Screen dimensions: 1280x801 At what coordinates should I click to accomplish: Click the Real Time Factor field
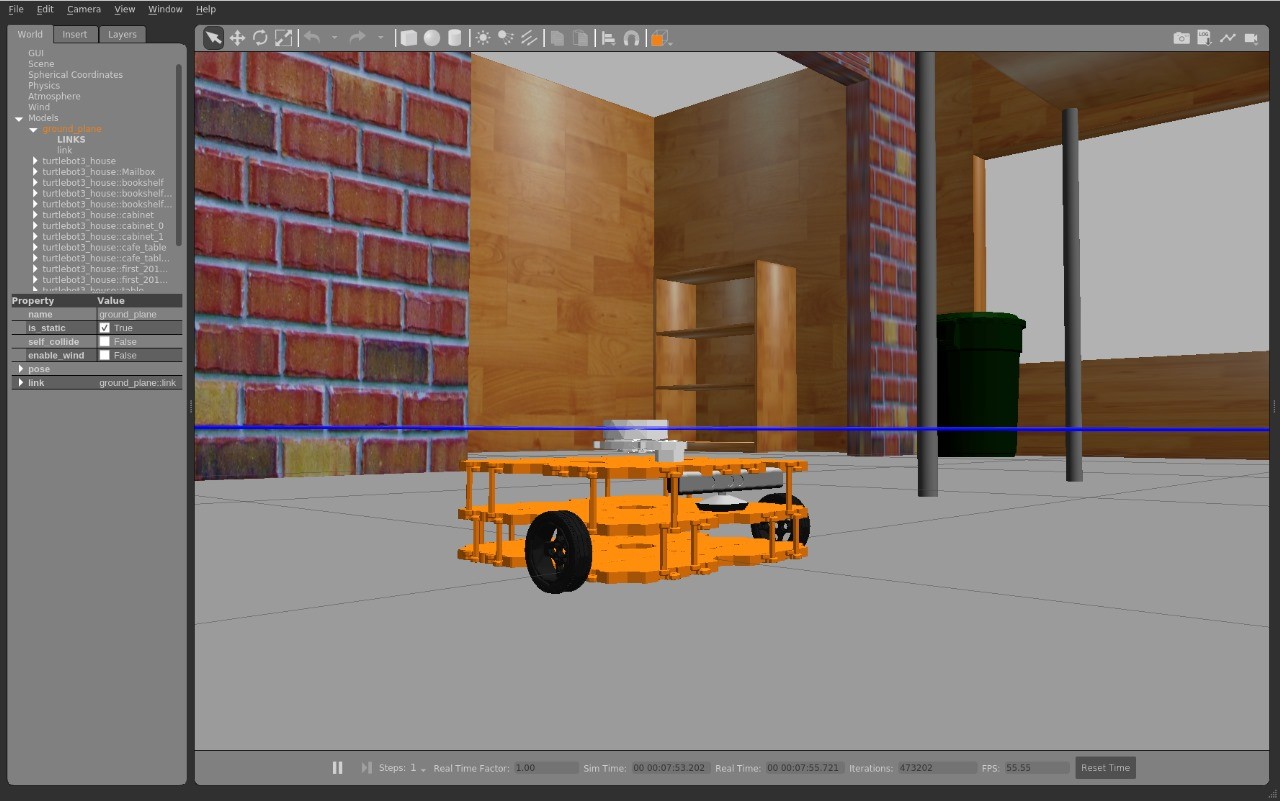(x=545, y=768)
